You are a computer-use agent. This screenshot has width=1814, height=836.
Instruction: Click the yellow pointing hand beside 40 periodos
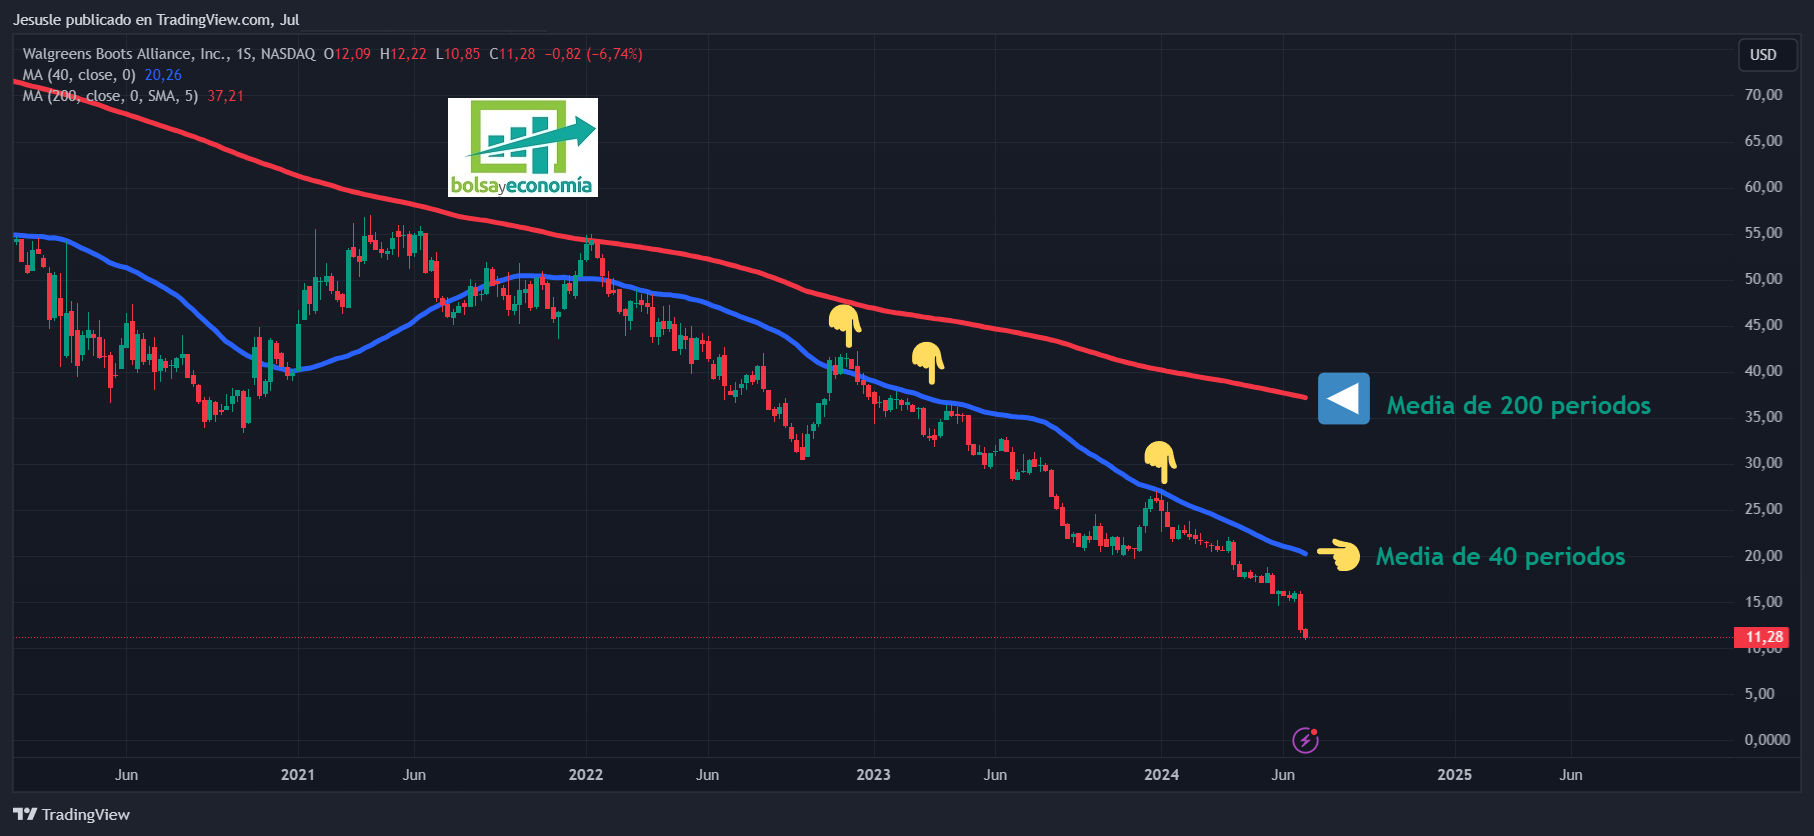point(1339,555)
